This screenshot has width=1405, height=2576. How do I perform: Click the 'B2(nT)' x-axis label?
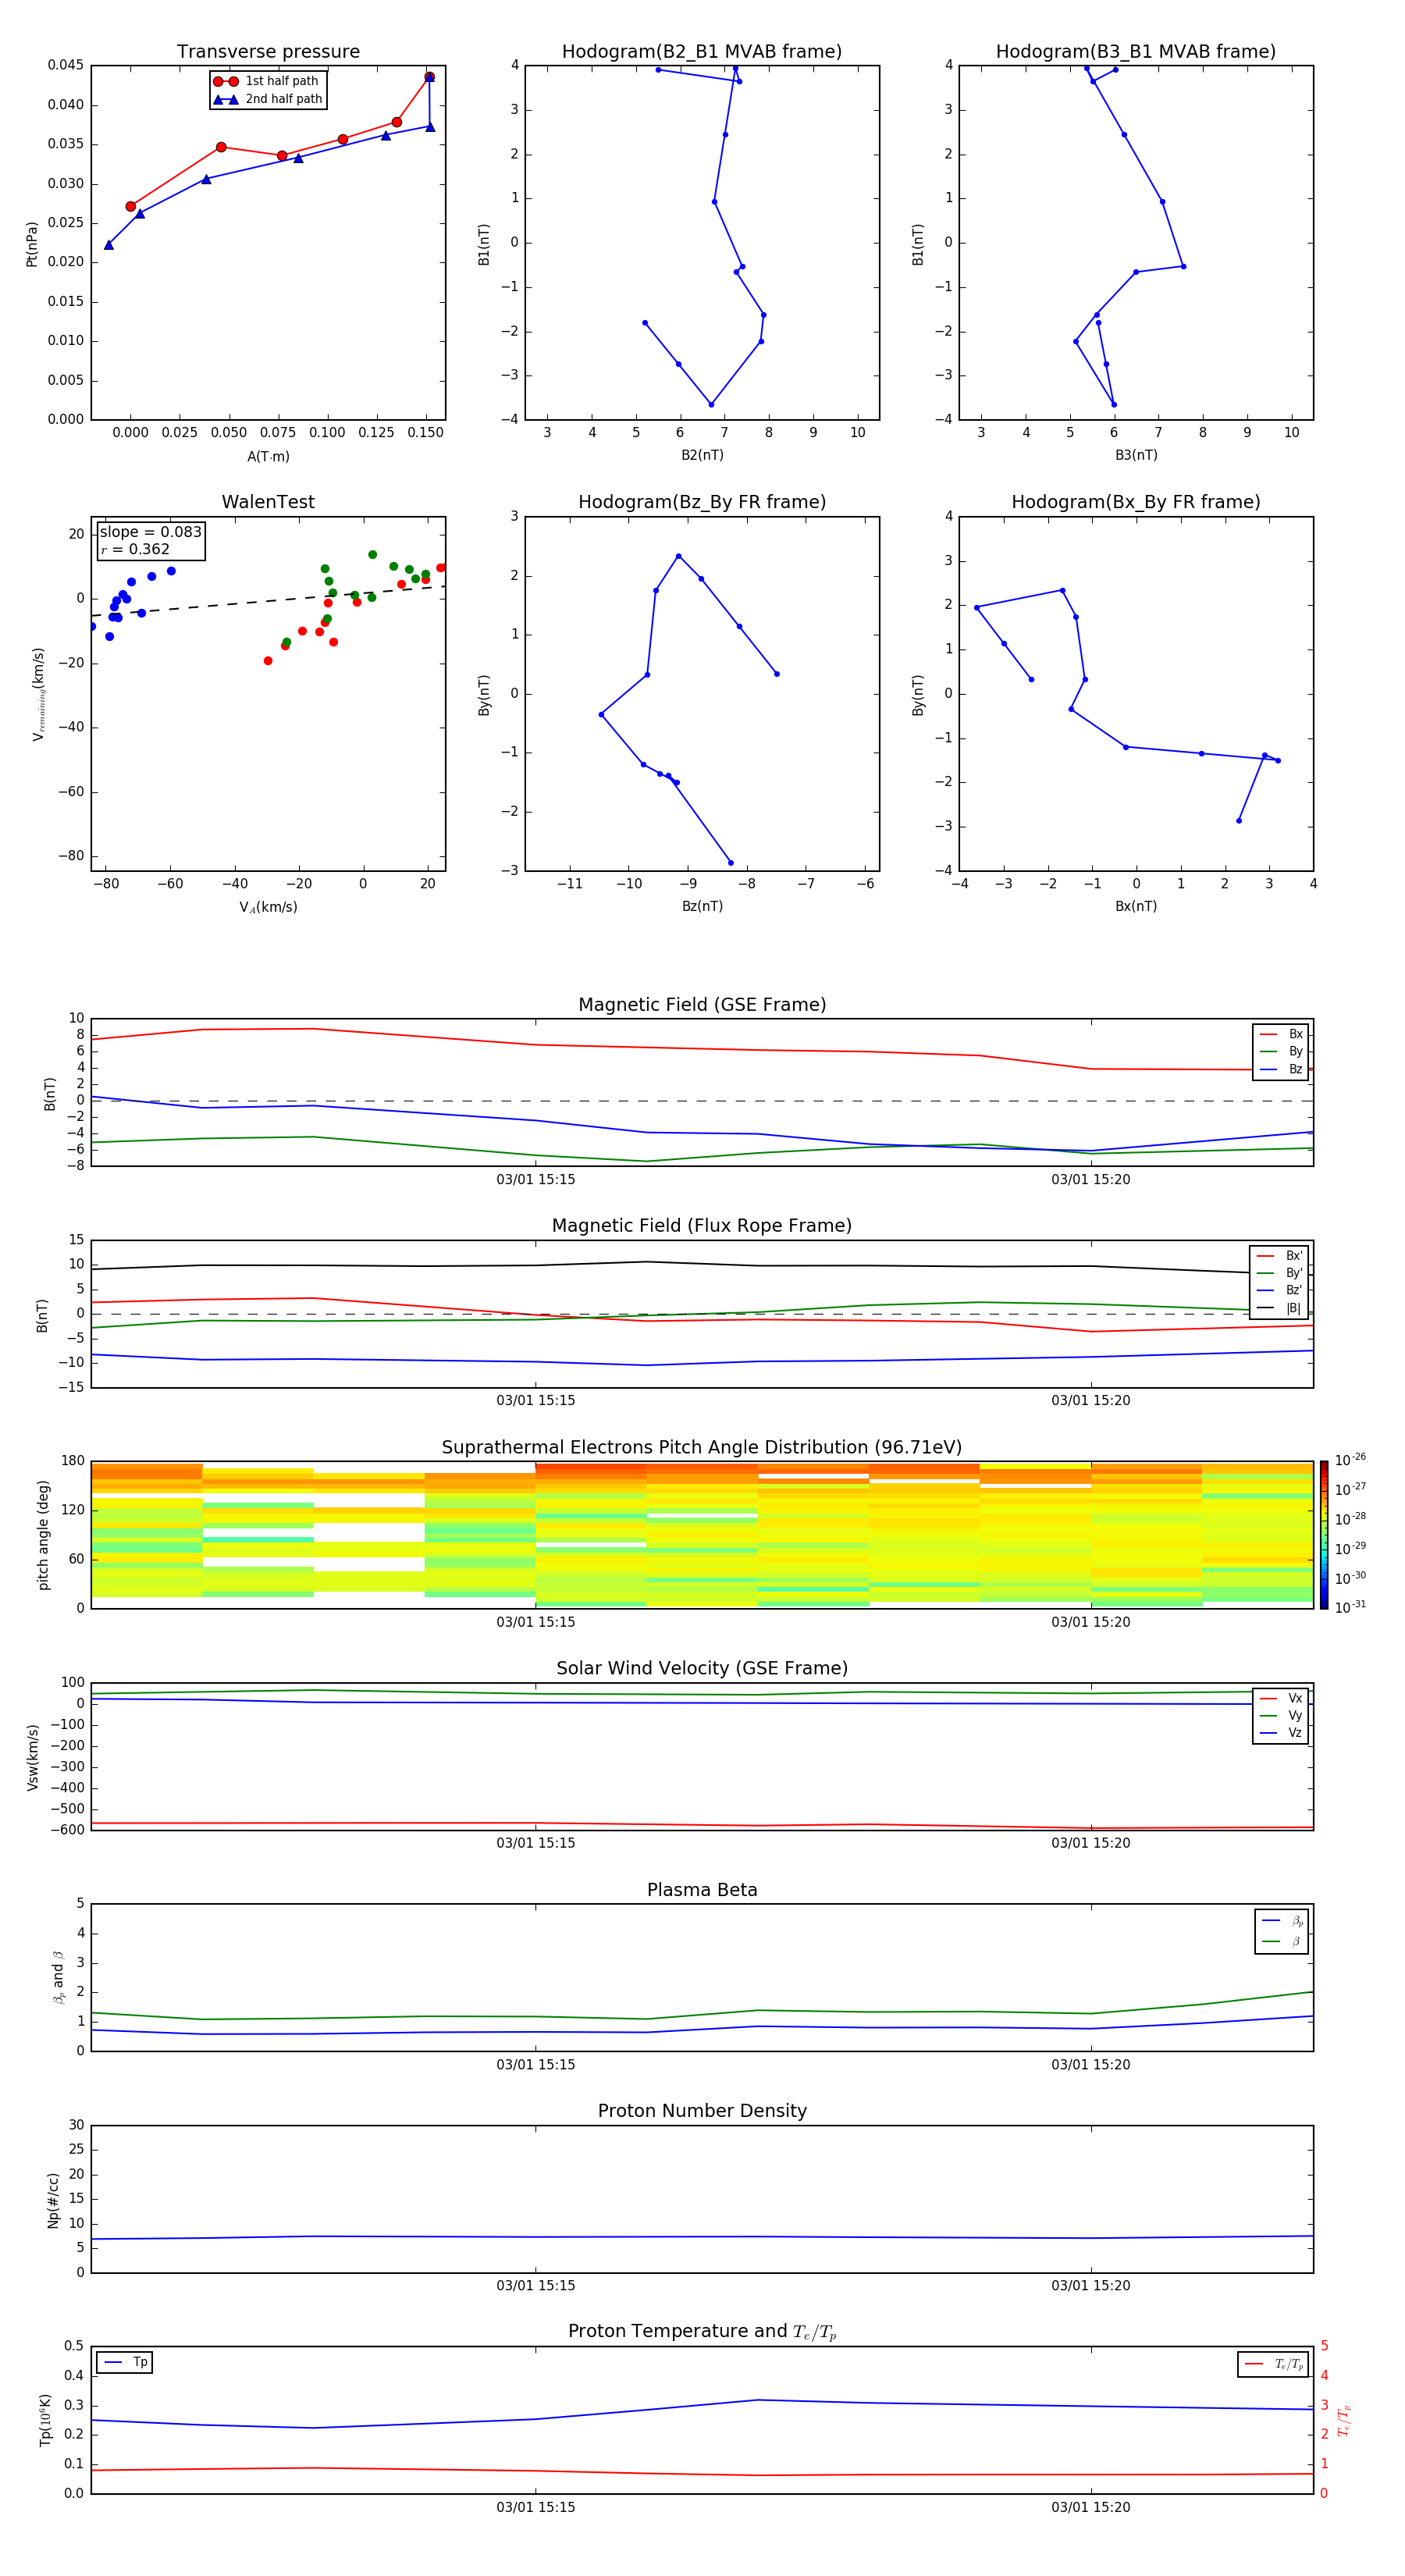(702, 456)
